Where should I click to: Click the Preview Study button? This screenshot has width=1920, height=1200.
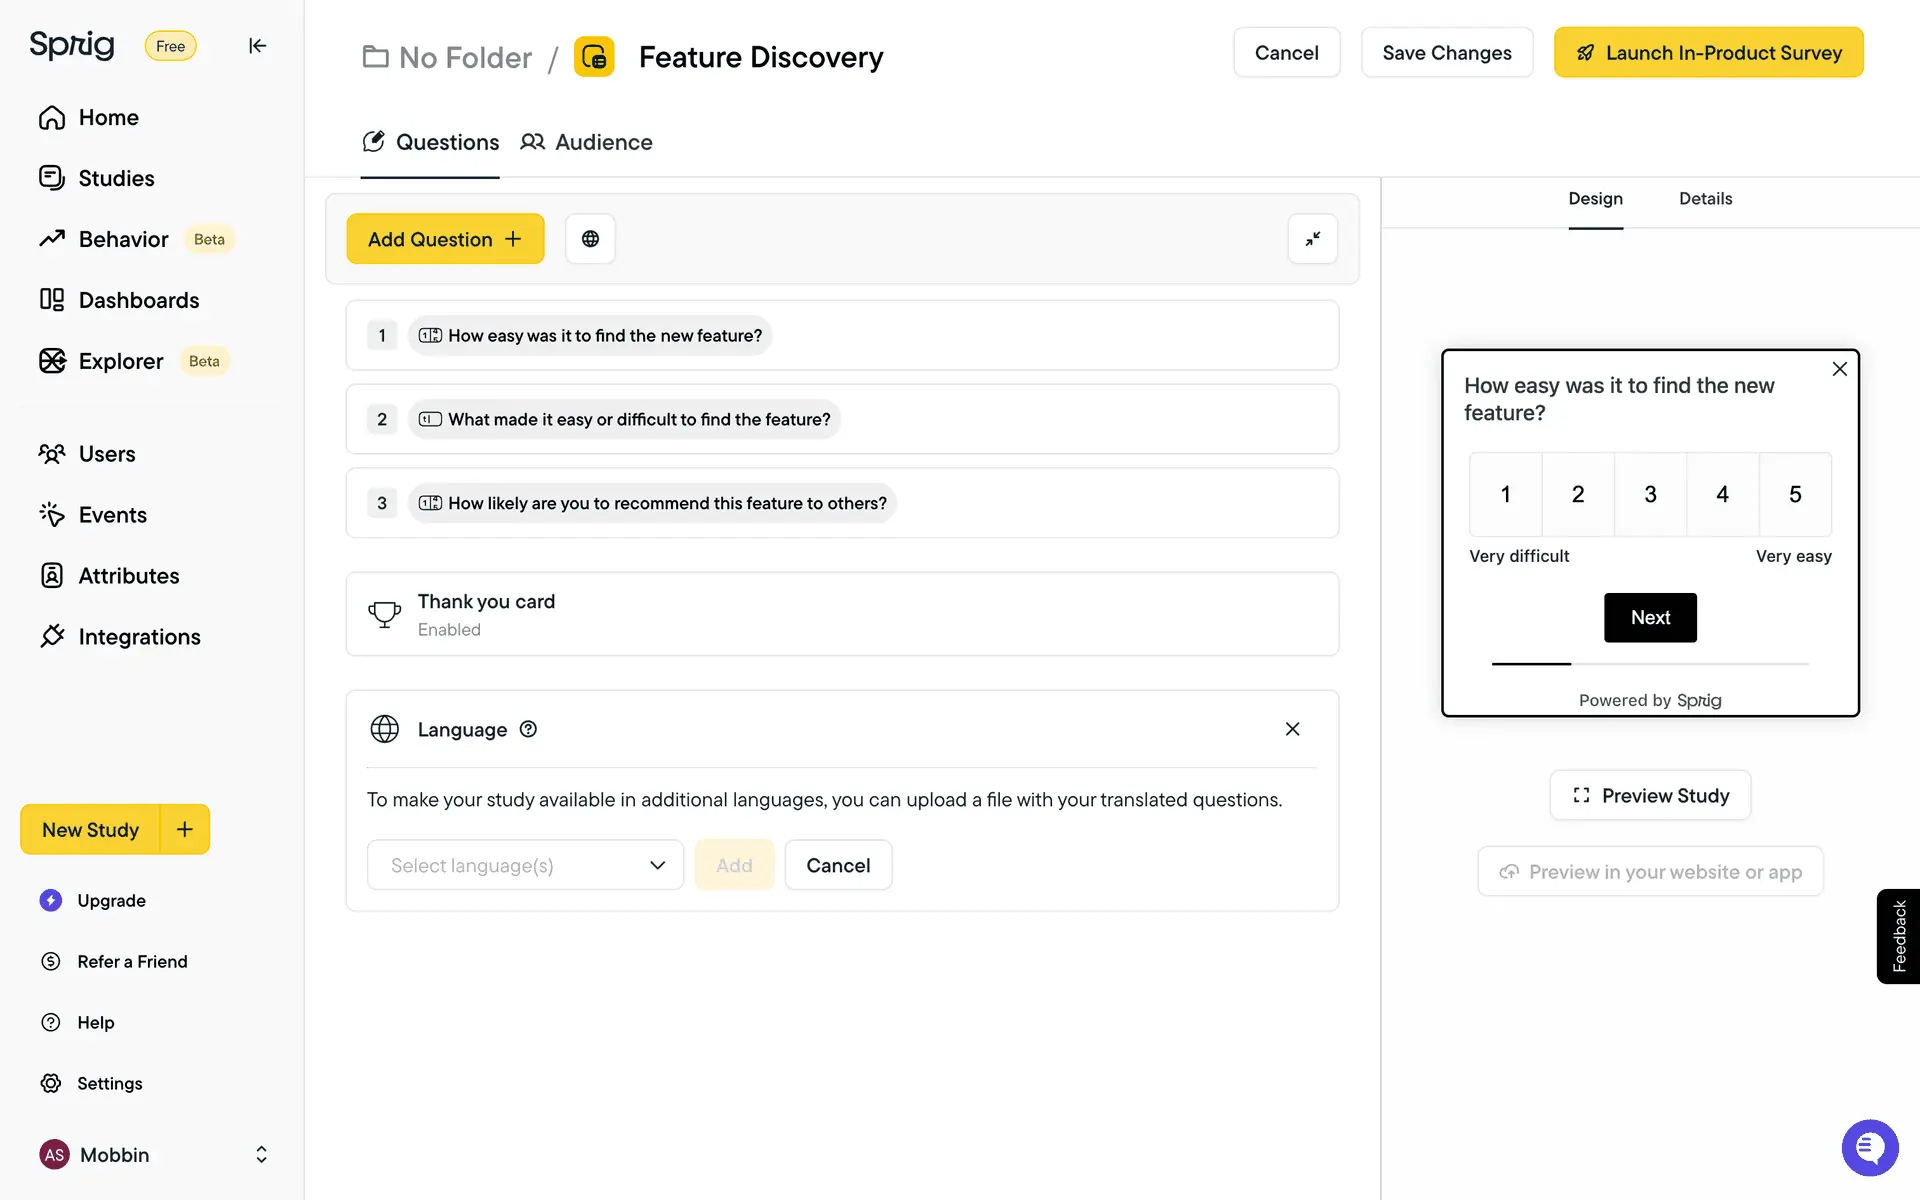1650,795
